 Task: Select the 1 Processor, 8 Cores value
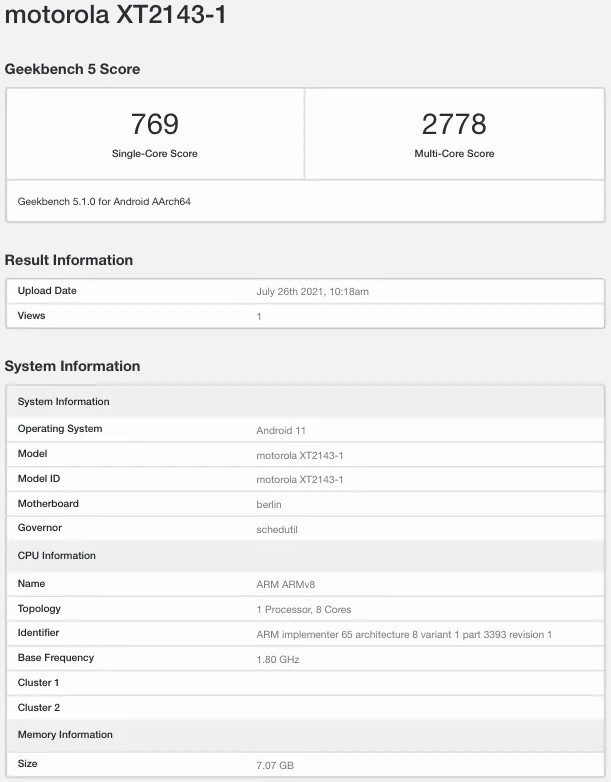(x=304, y=609)
